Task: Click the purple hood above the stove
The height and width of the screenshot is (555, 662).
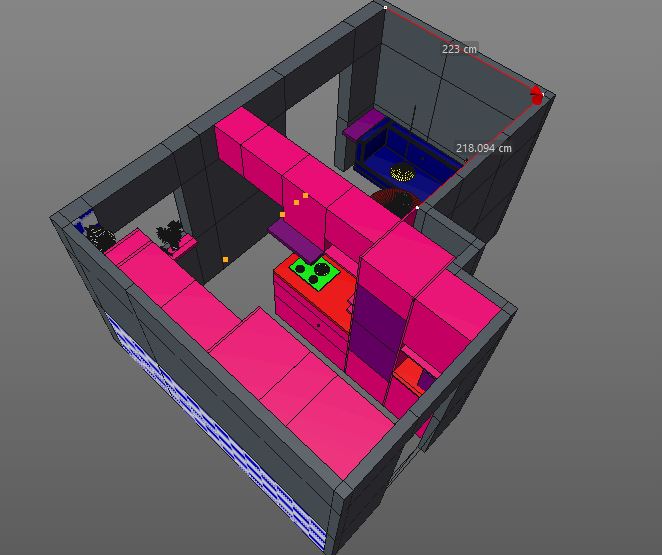Action: (294, 237)
